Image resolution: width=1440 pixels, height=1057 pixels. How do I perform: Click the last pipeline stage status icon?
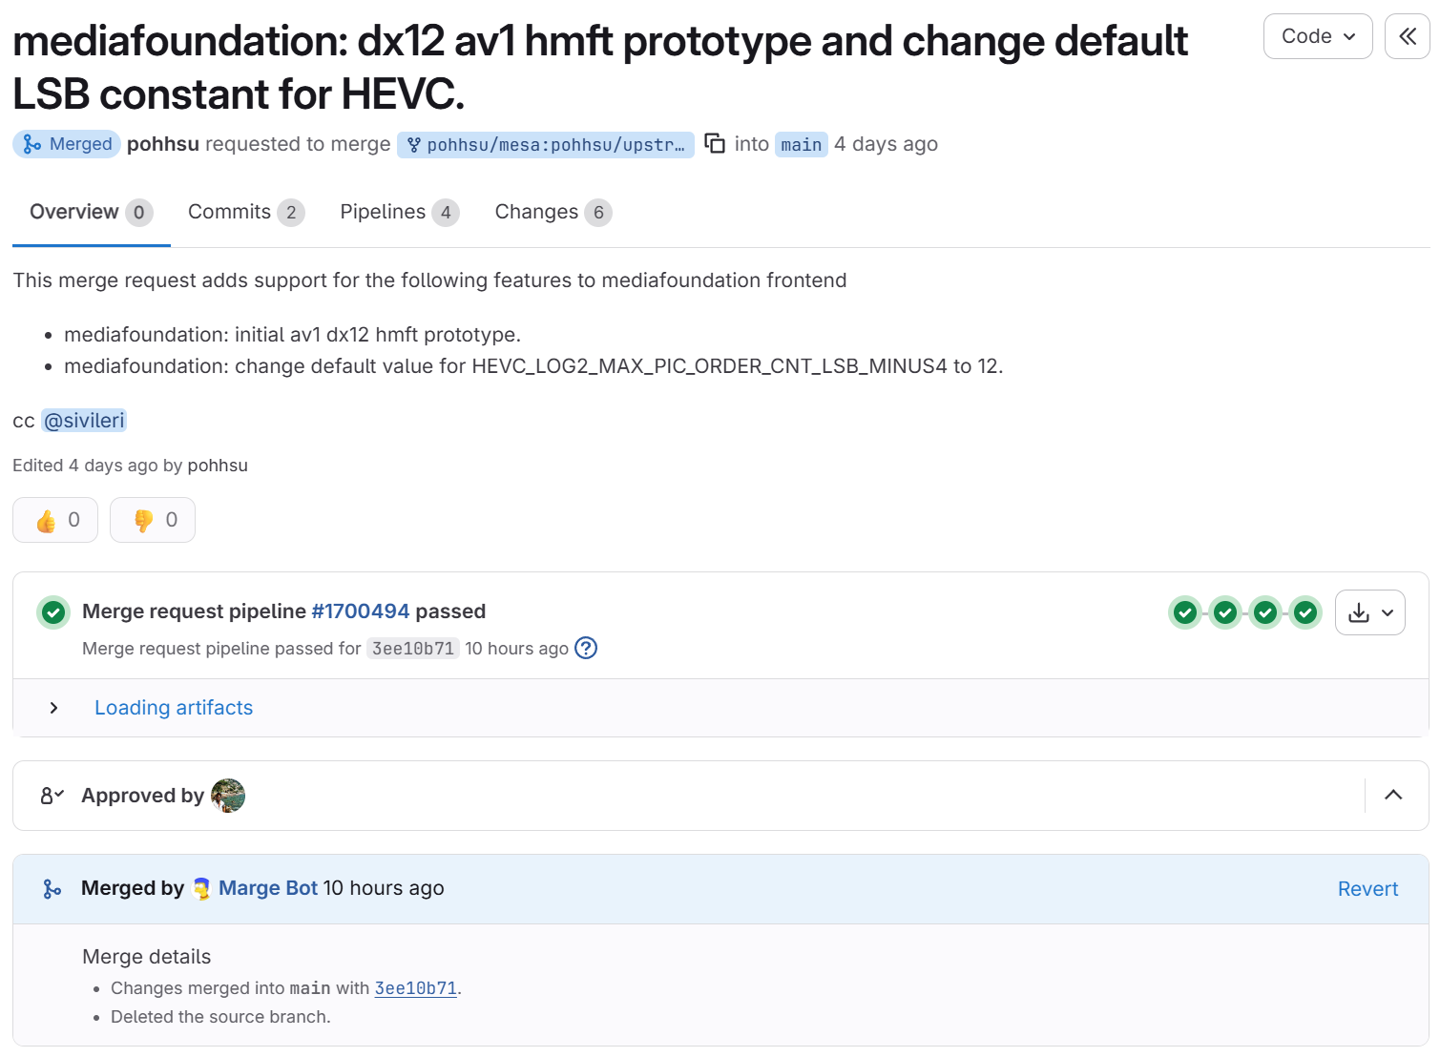pyautogui.click(x=1305, y=613)
